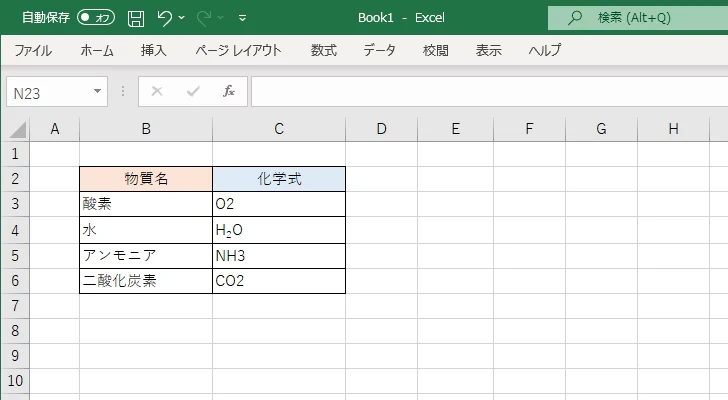The width and height of the screenshot is (728, 400).
Task: Select the cell containing アンモニア
Action: pyautogui.click(x=146, y=256)
